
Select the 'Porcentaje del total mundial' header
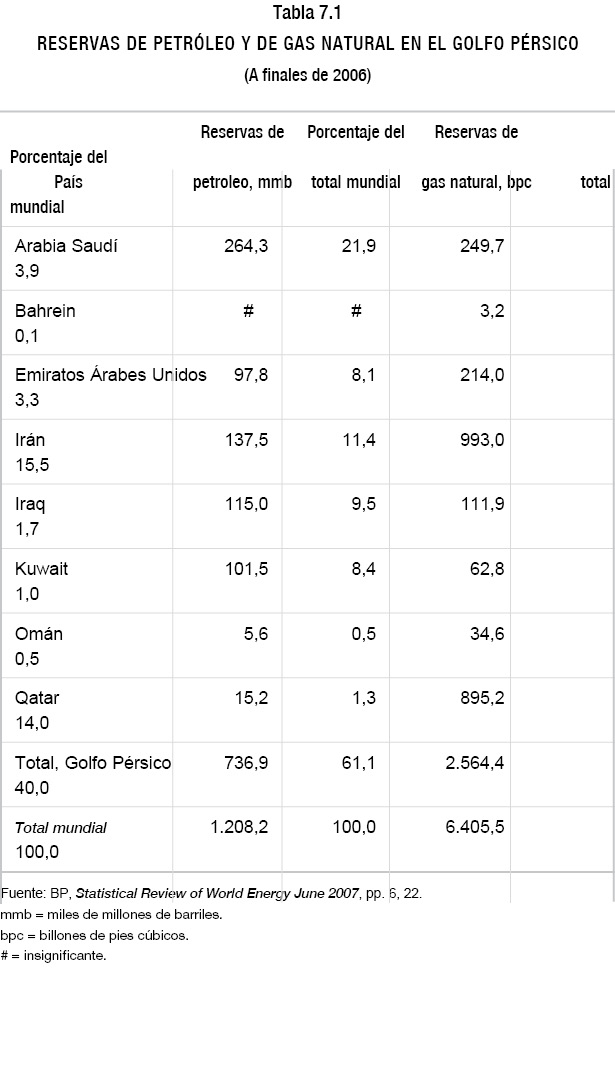click(356, 157)
